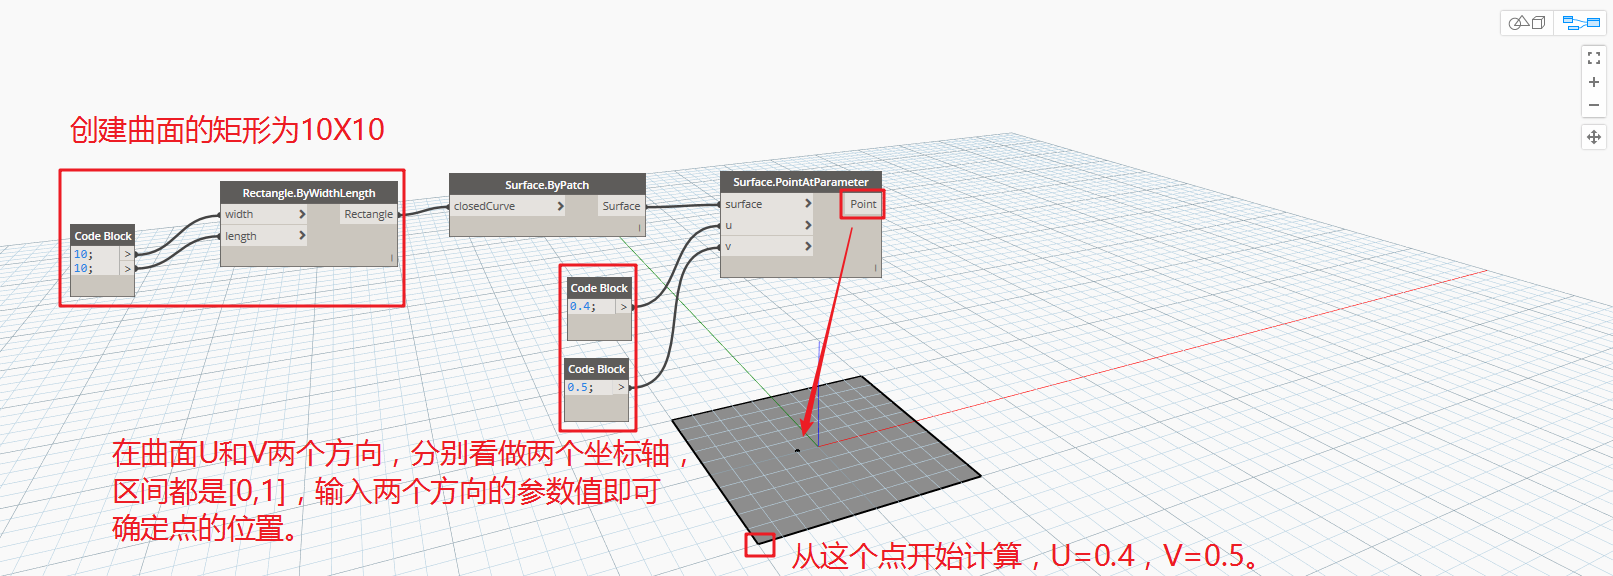Click lacing indicator on Surface.ByPatch node
1613x576 pixels.
tap(639, 228)
